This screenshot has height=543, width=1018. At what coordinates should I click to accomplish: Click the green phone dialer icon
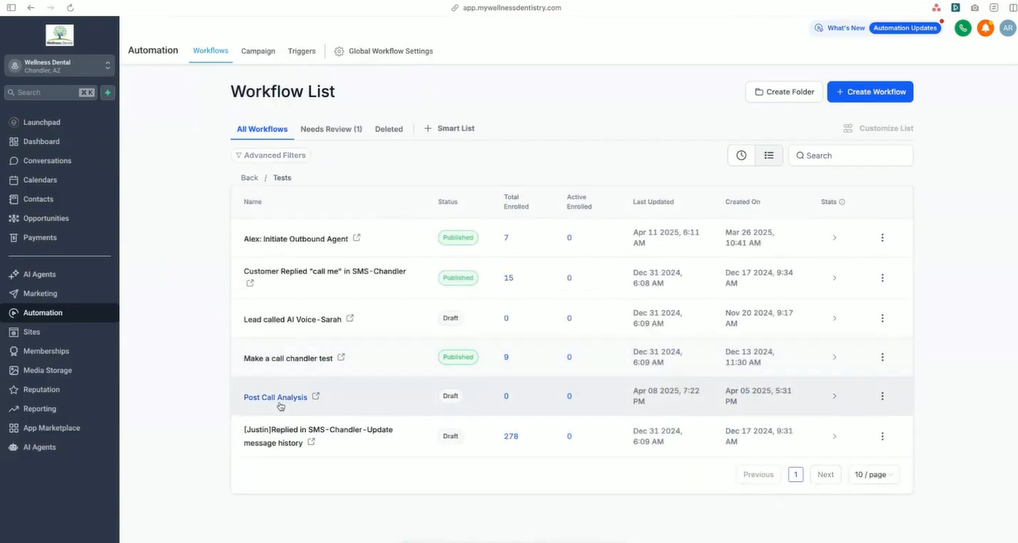(x=963, y=28)
